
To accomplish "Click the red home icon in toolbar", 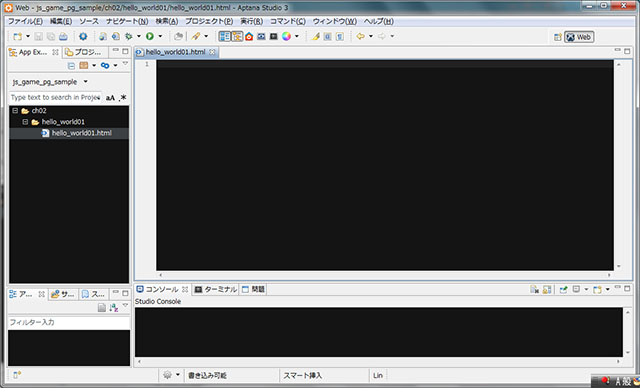I will point(249,36).
